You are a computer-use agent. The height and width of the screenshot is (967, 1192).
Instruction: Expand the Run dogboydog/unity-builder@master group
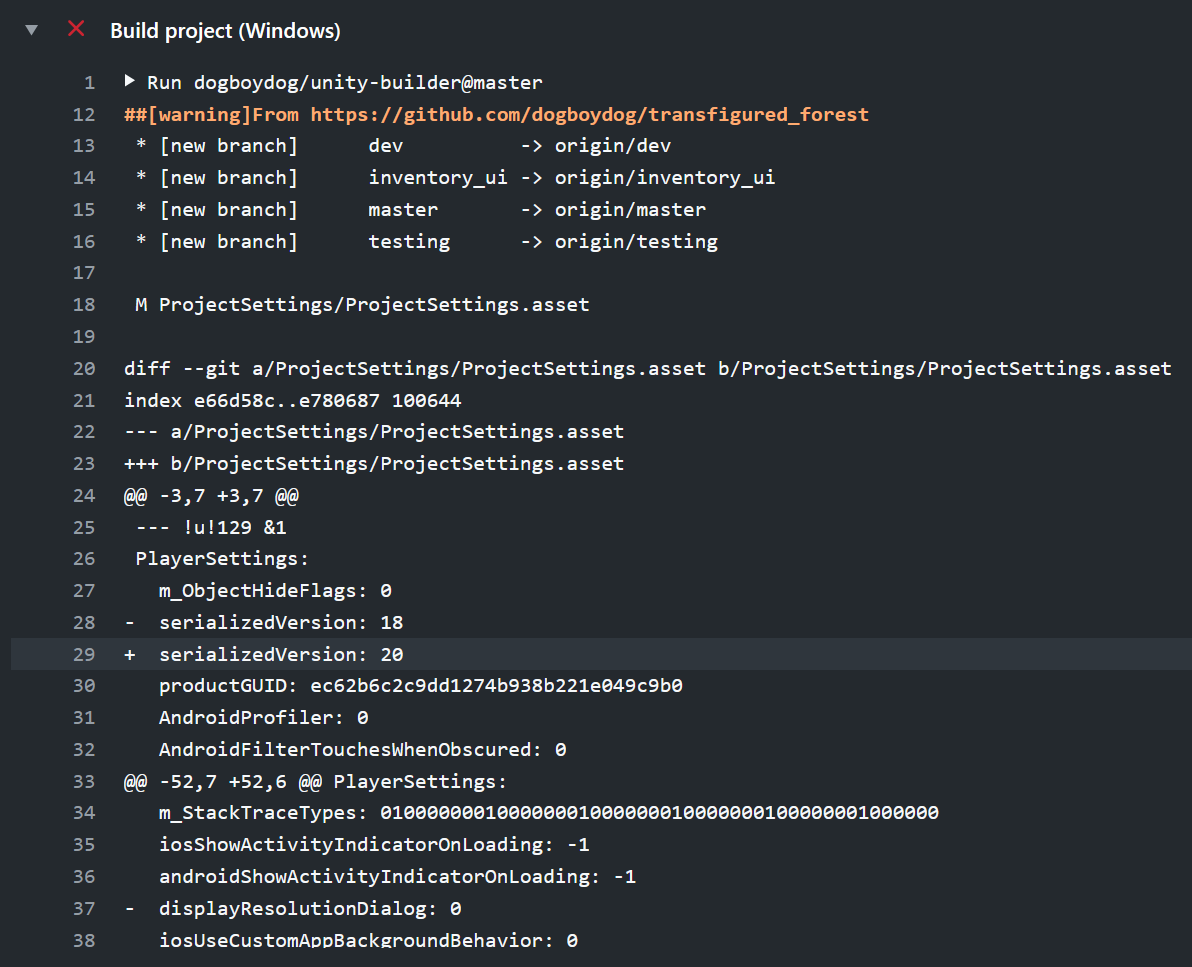coord(130,81)
